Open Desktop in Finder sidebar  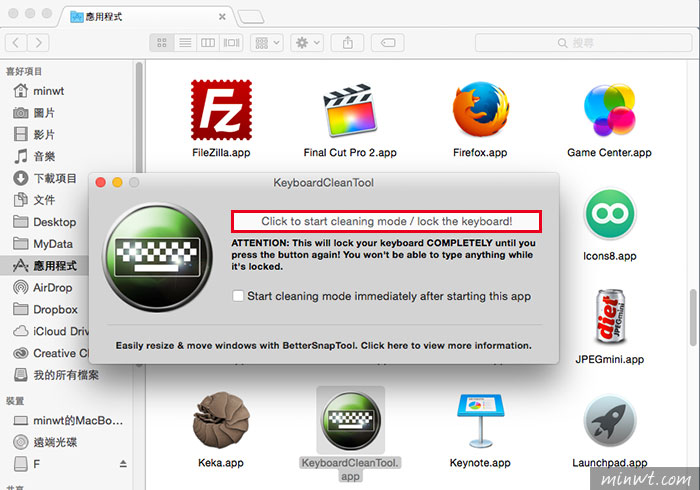[45, 222]
